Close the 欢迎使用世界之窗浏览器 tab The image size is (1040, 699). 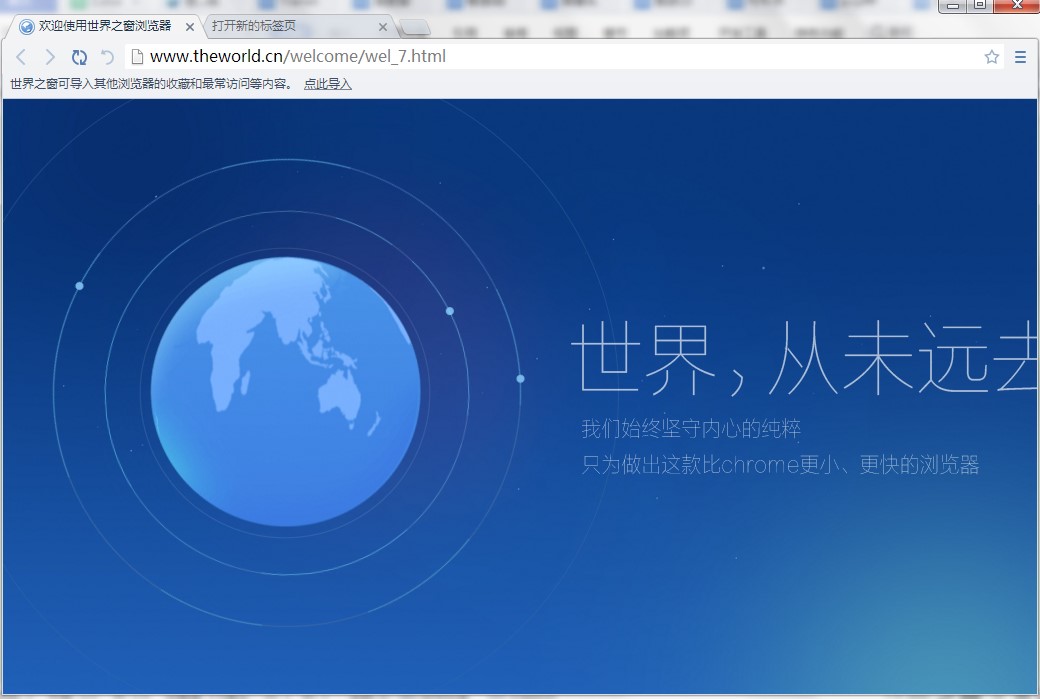pyautogui.click(x=190, y=27)
